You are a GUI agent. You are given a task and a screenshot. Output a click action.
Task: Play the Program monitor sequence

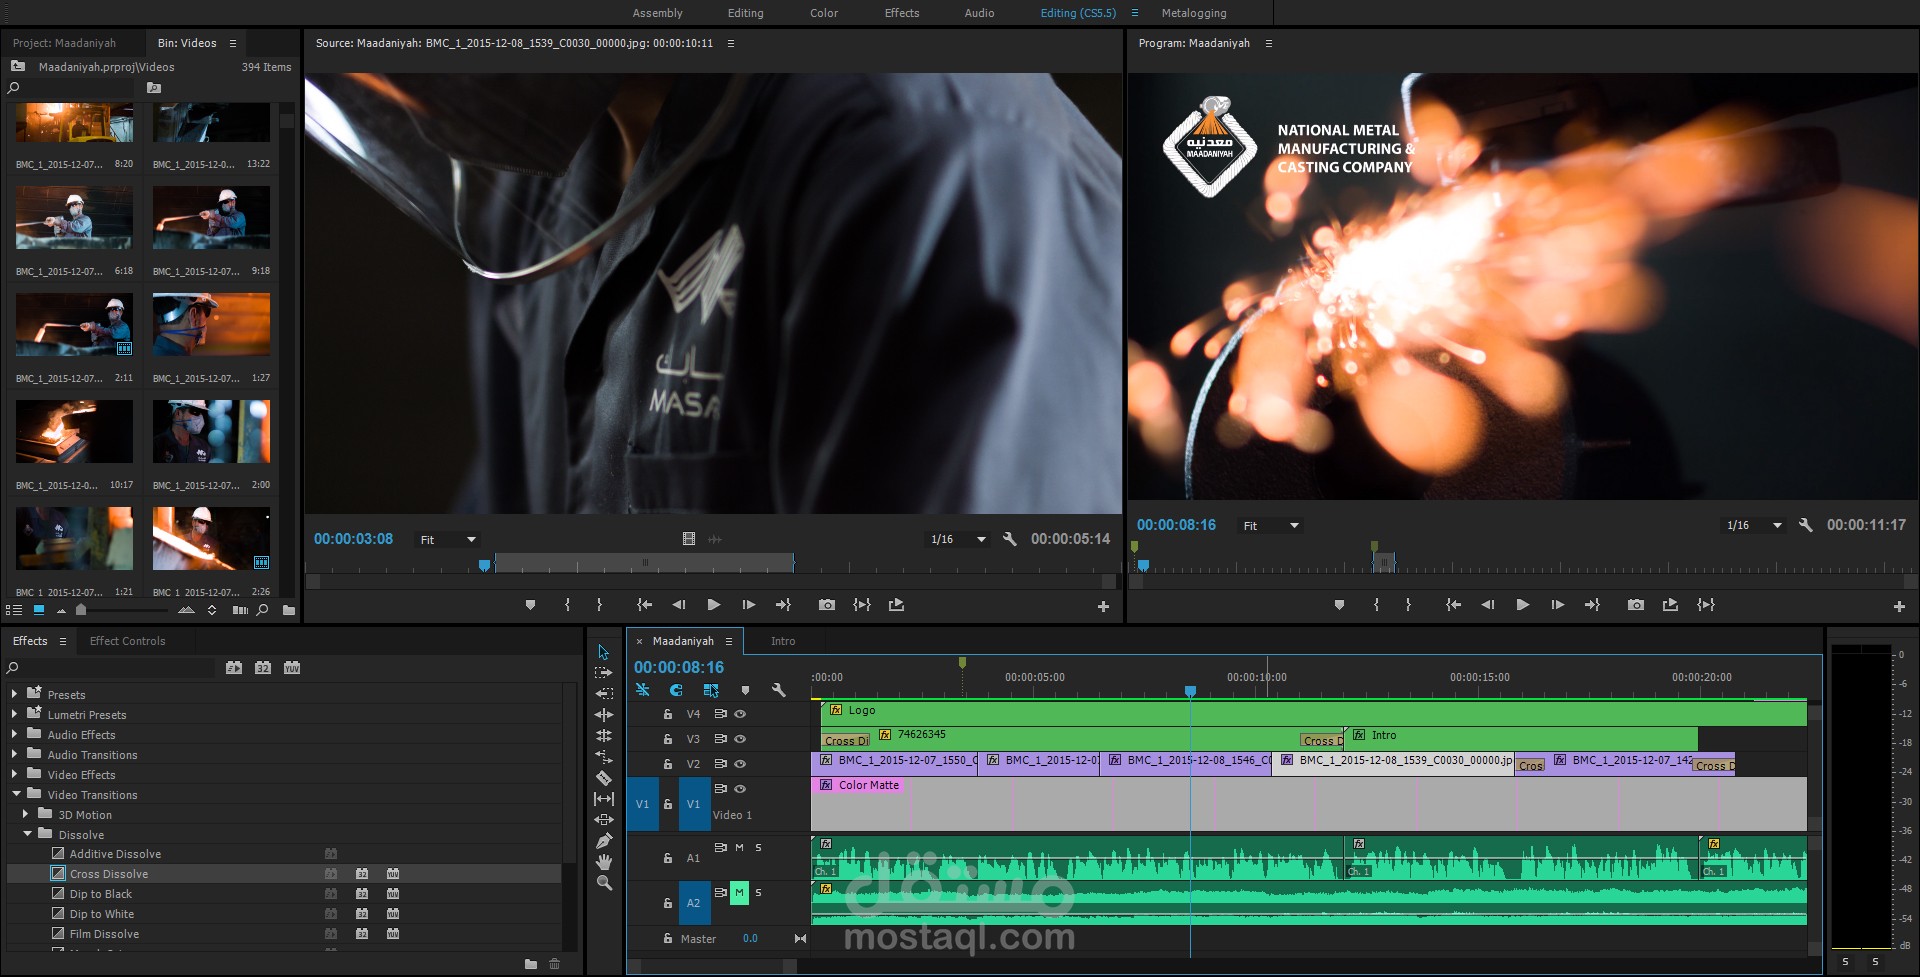pos(1522,605)
